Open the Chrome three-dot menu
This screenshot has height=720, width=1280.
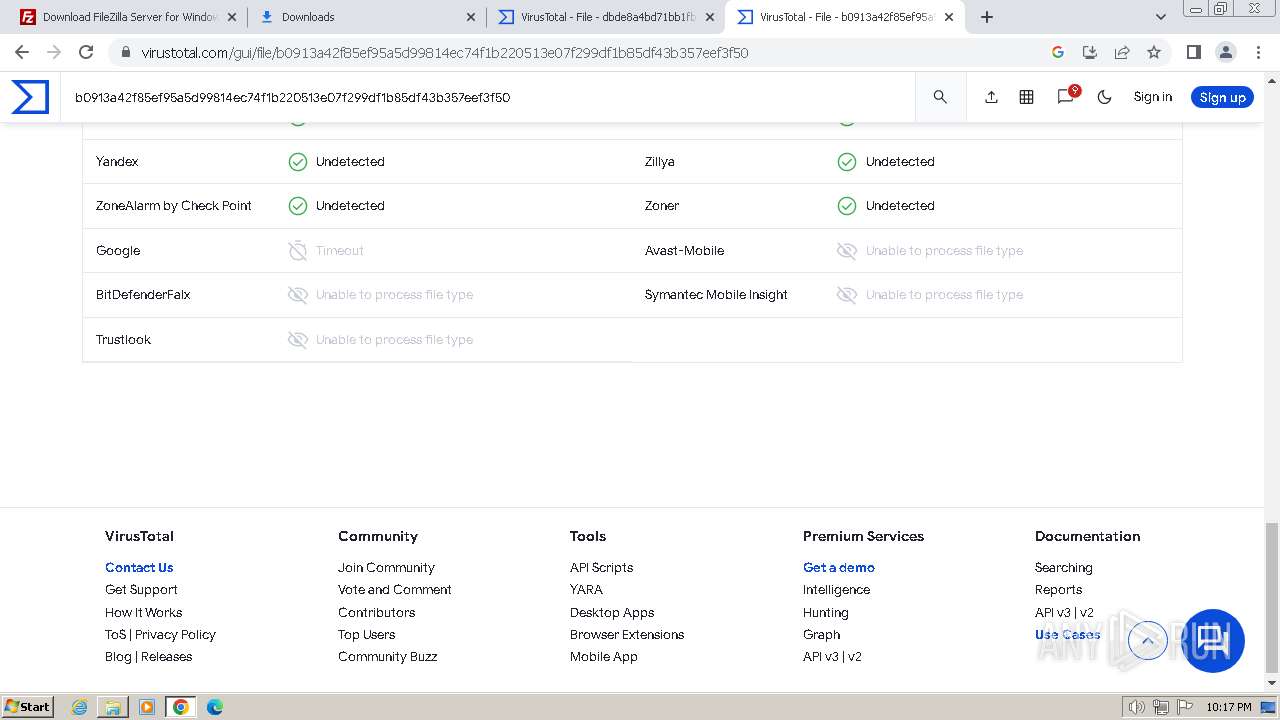point(1258,52)
